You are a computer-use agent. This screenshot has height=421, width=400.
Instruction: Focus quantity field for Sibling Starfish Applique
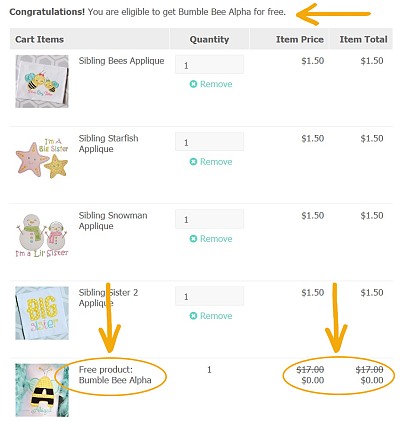click(x=209, y=142)
